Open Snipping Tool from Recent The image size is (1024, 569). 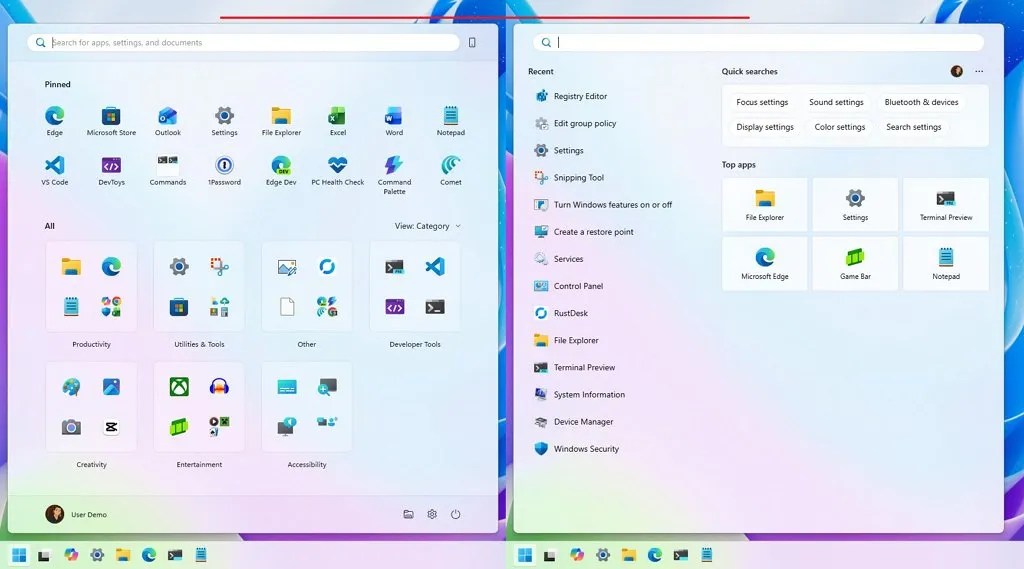coord(569,178)
